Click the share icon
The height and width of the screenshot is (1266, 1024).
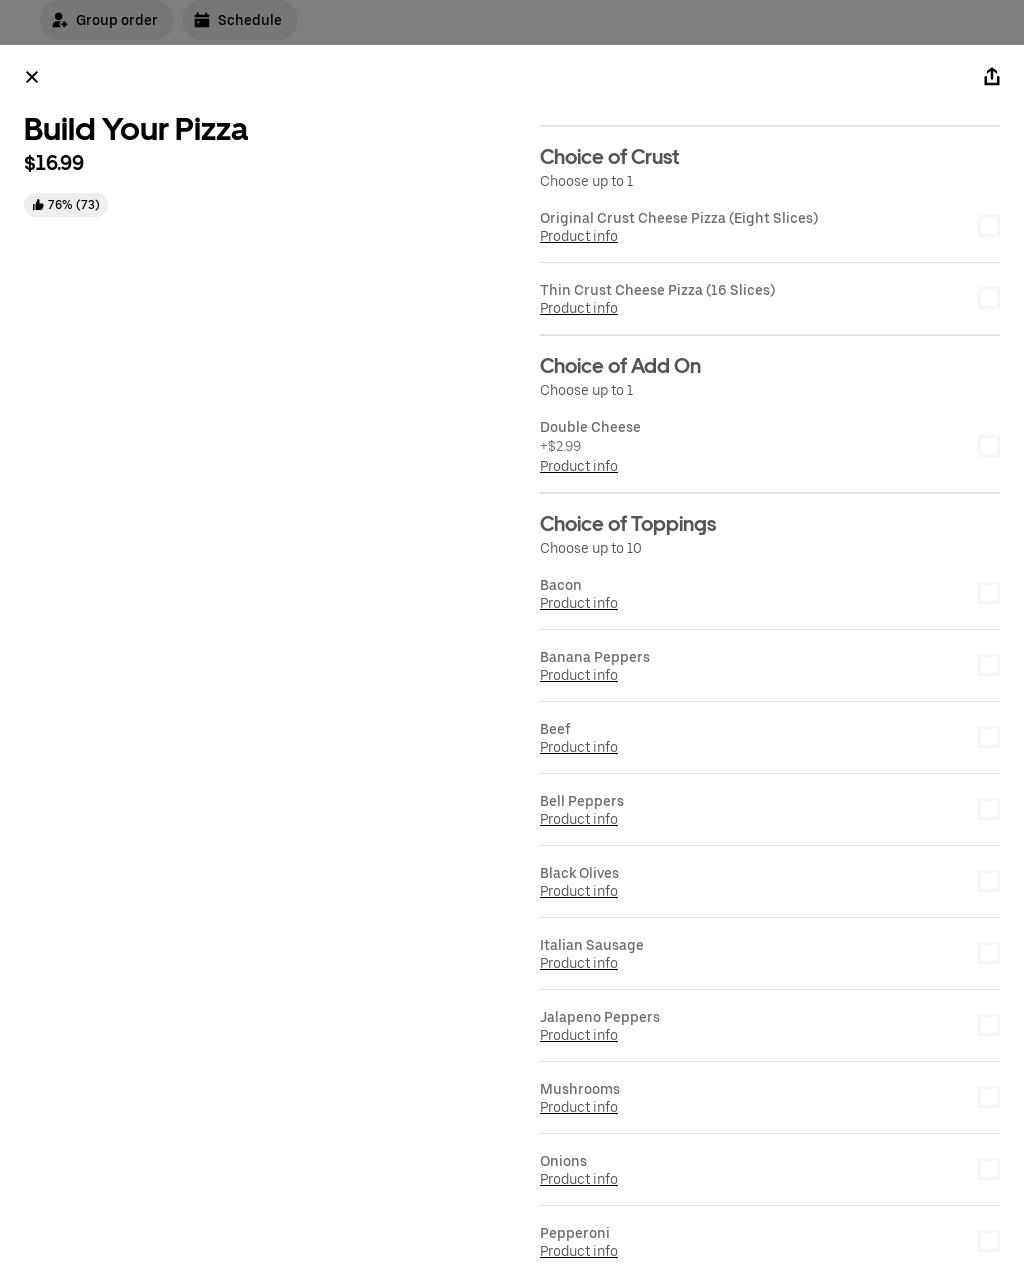[x=992, y=76]
